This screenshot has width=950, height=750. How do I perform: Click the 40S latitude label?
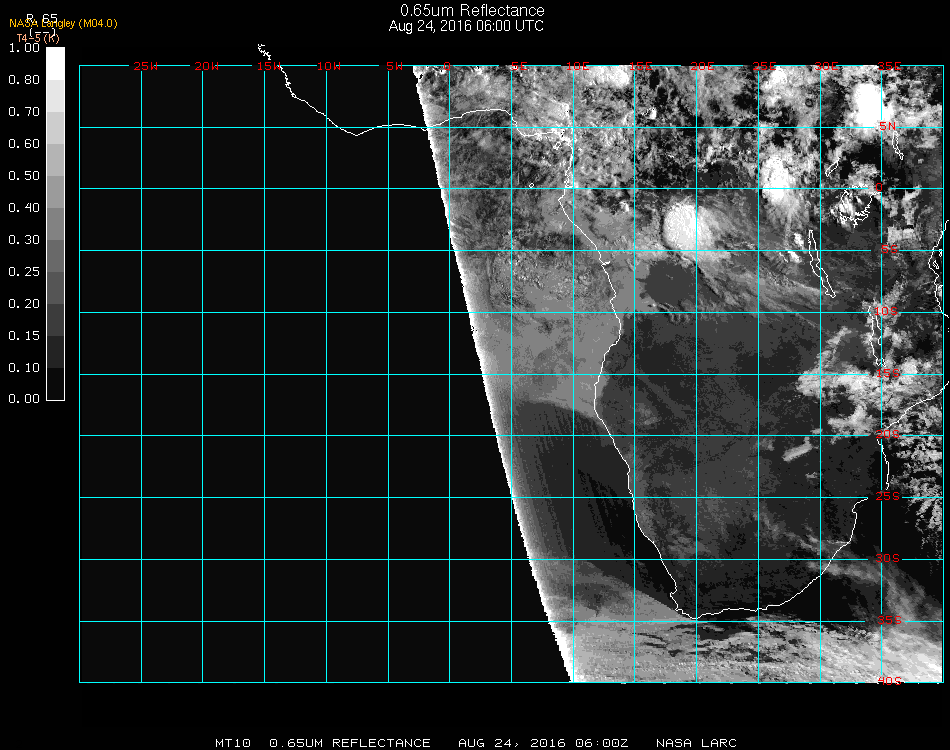[888, 681]
